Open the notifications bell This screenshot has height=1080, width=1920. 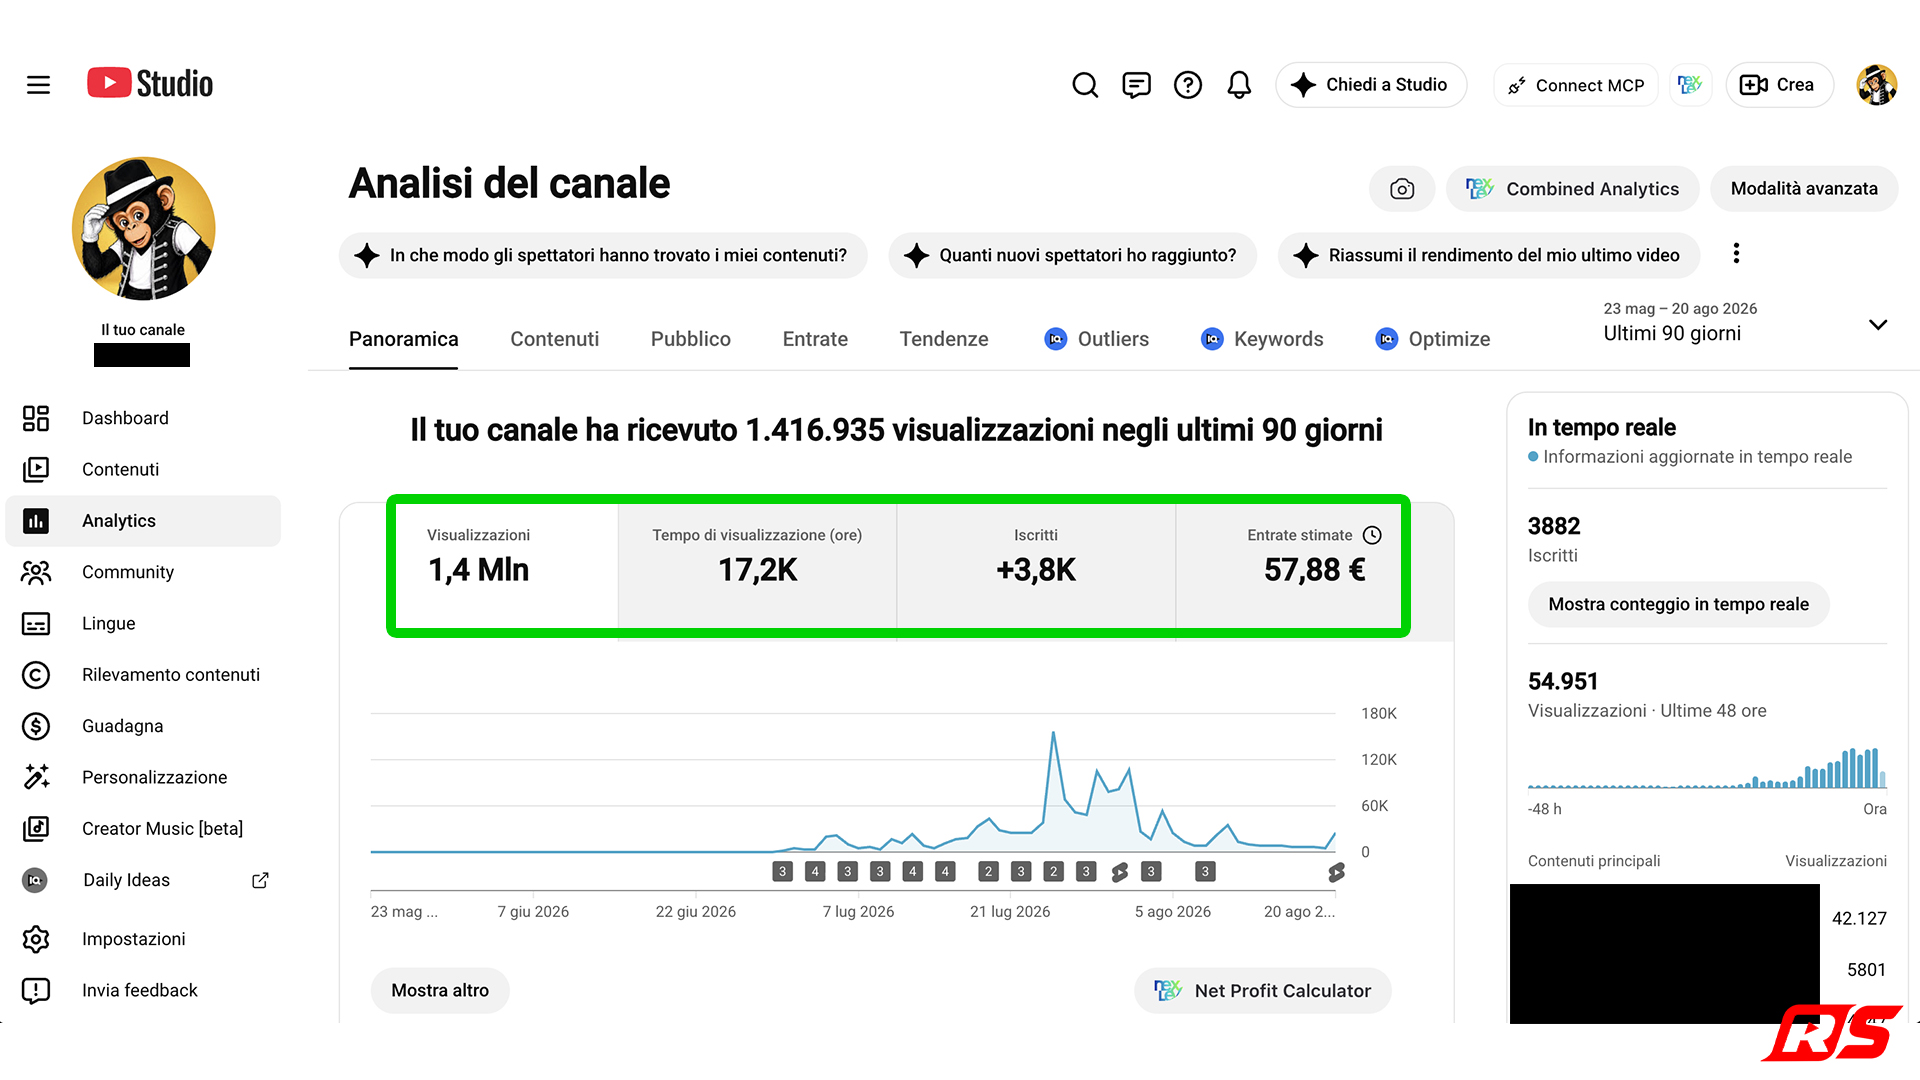point(1239,85)
